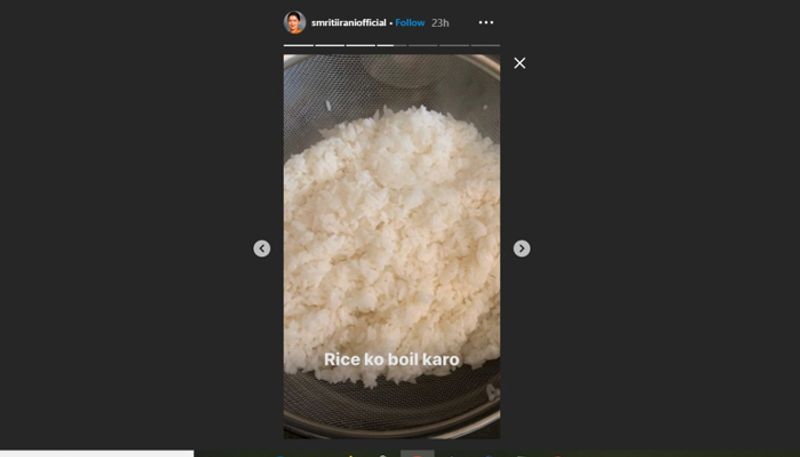Advance to next story using right chevron
This screenshot has width=800, height=457.
(521, 248)
